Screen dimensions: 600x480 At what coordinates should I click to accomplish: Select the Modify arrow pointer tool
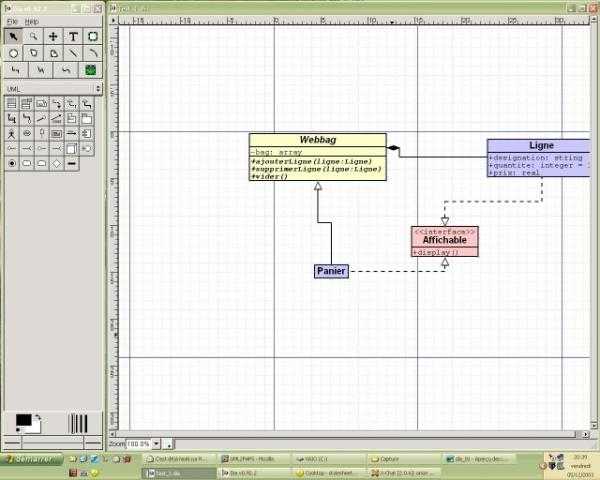click(x=14, y=37)
